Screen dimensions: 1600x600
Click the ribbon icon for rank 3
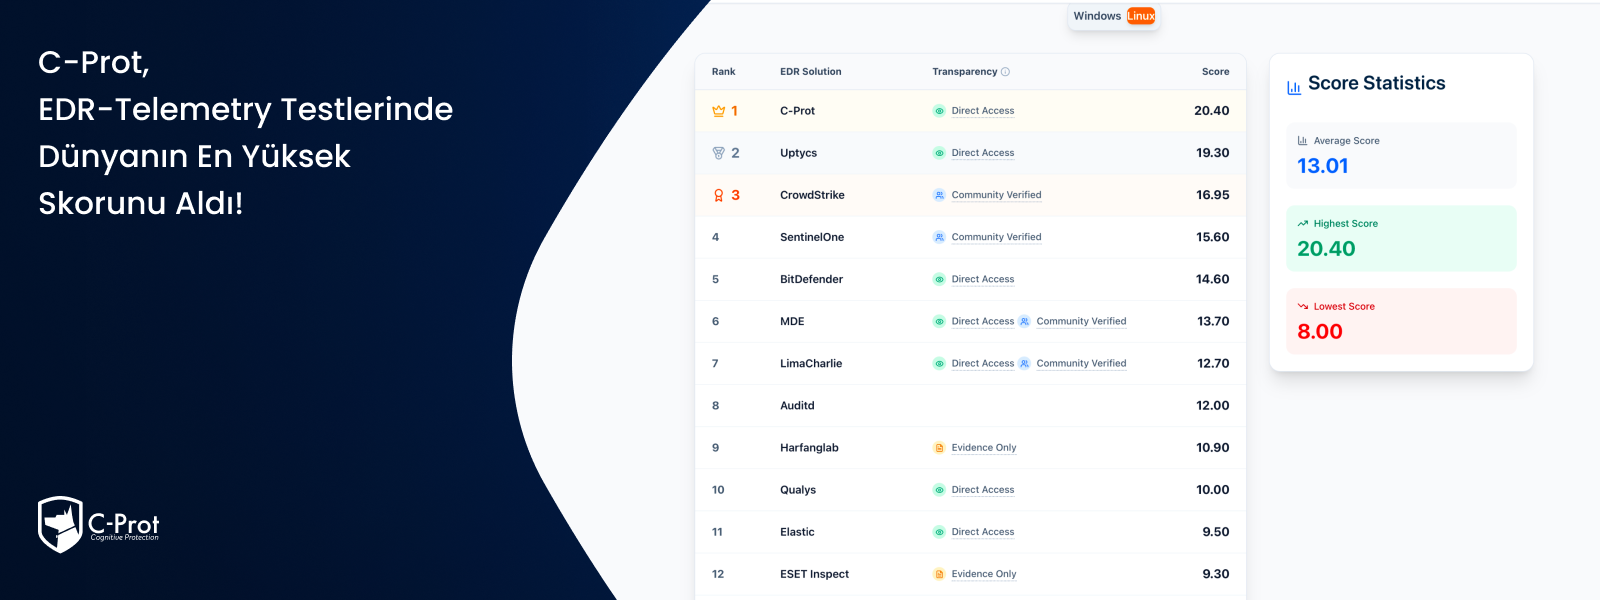[718, 195]
